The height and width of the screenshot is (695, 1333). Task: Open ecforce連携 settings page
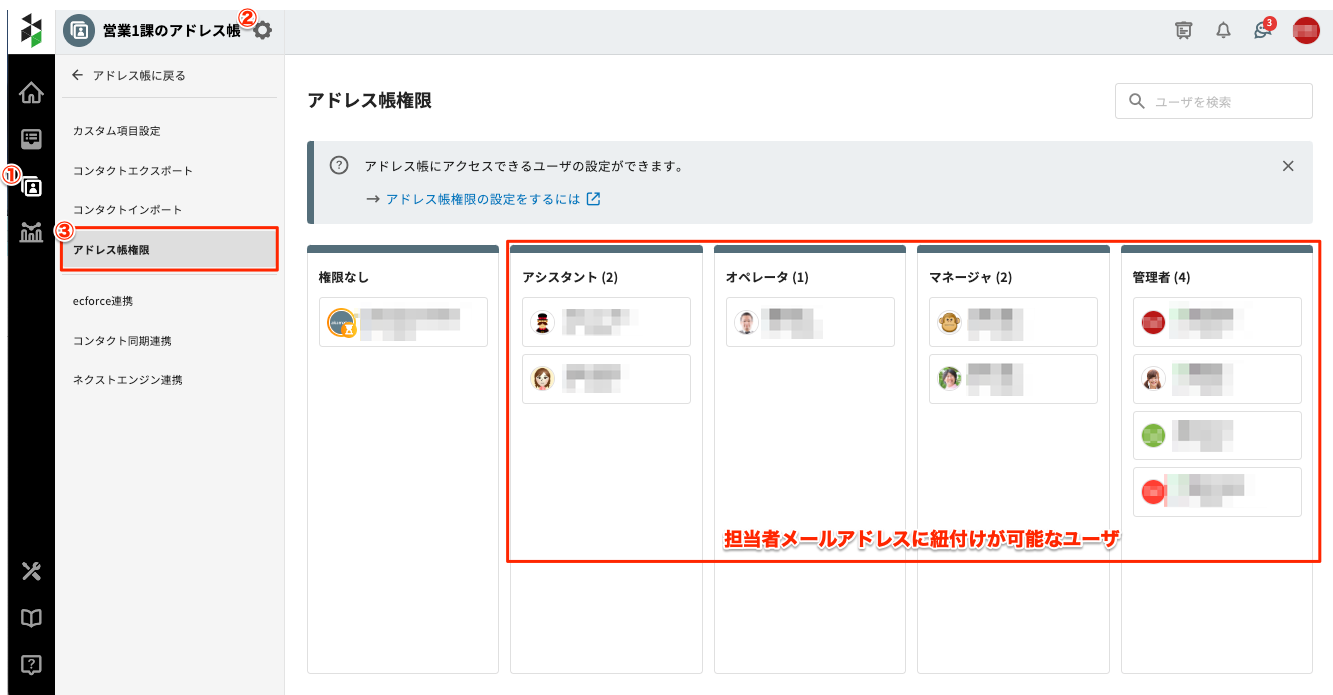click(x=103, y=301)
